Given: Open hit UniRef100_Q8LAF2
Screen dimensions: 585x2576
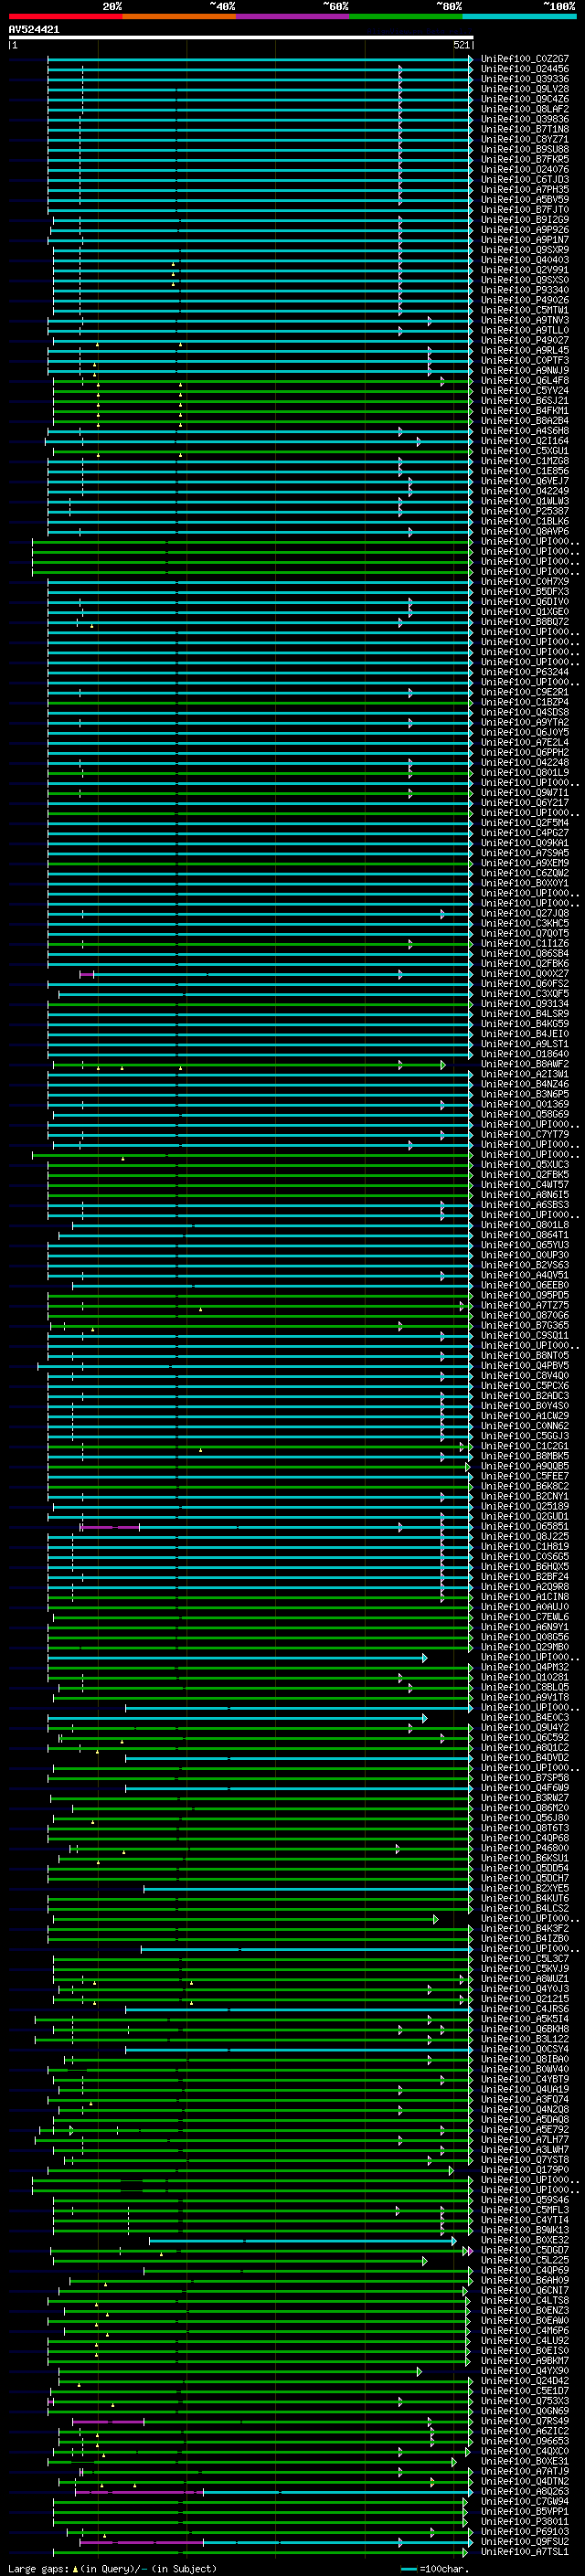Looking at the screenshot, I should click(524, 109).
